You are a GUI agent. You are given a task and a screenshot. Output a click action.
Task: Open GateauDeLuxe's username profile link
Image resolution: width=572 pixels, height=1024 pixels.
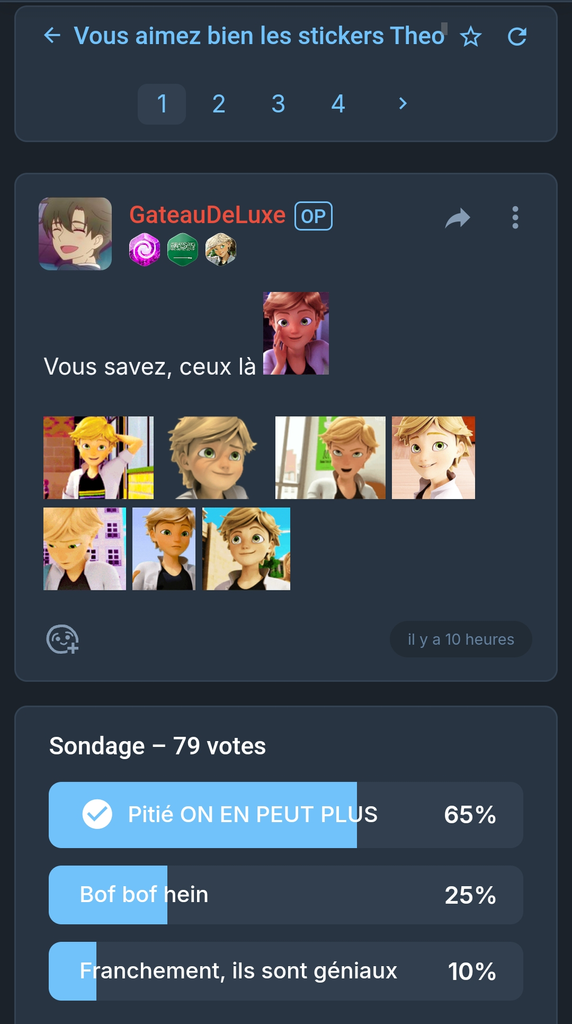click(207, 215)
